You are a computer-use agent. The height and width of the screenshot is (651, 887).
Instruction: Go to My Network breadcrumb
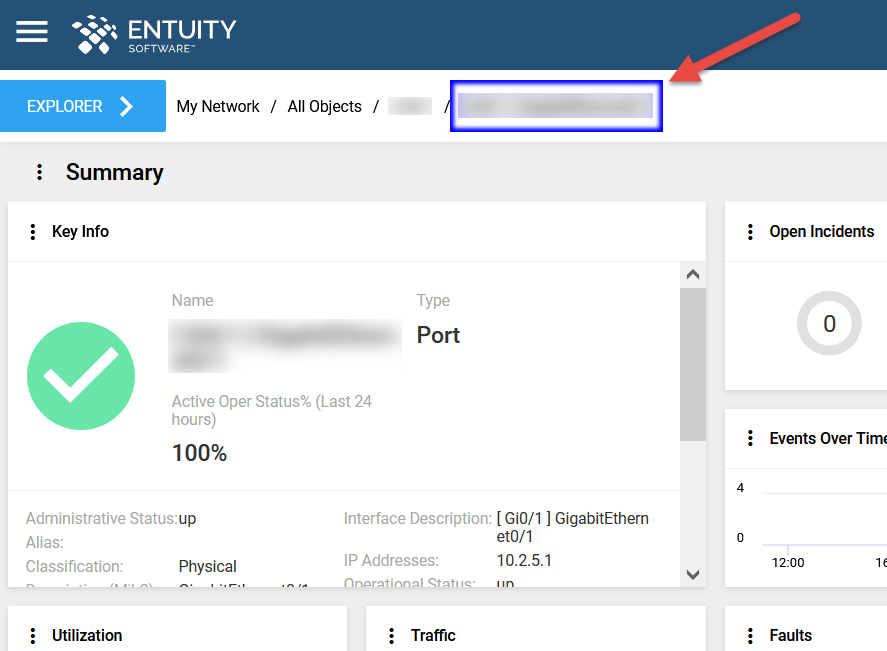coord(218,106)
